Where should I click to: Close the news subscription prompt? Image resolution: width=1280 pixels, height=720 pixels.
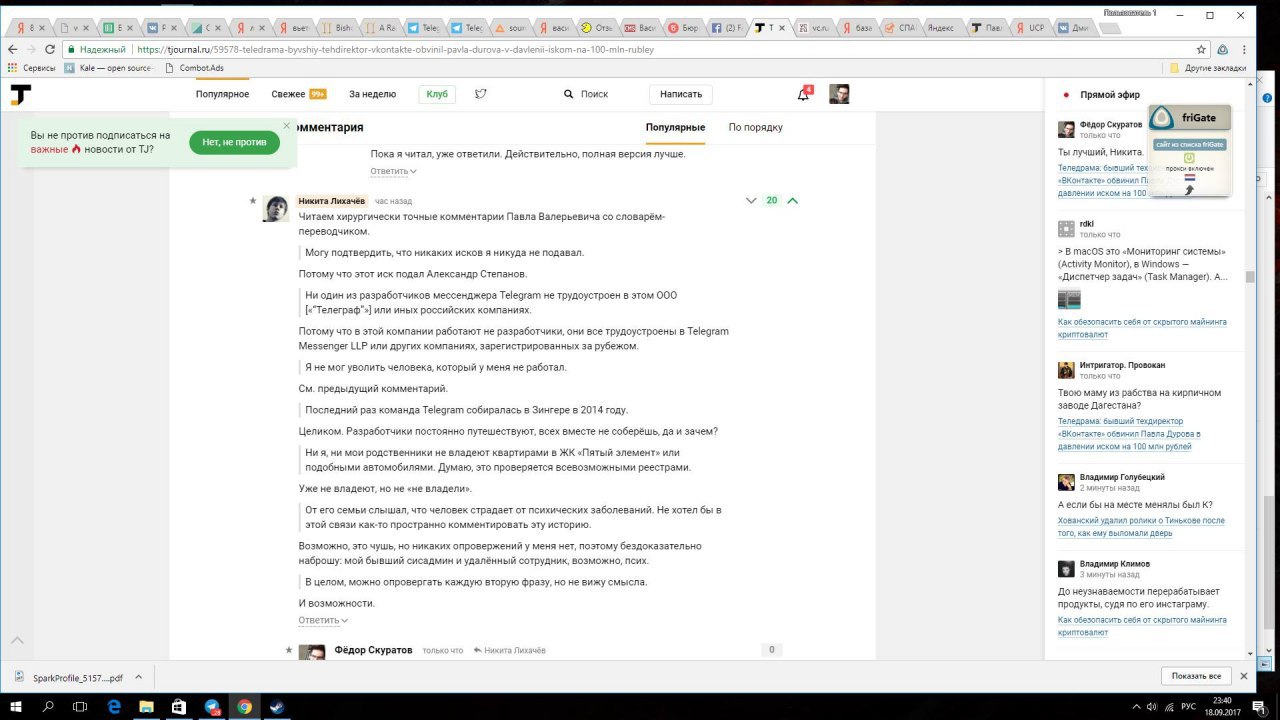(x=286, y=126)
